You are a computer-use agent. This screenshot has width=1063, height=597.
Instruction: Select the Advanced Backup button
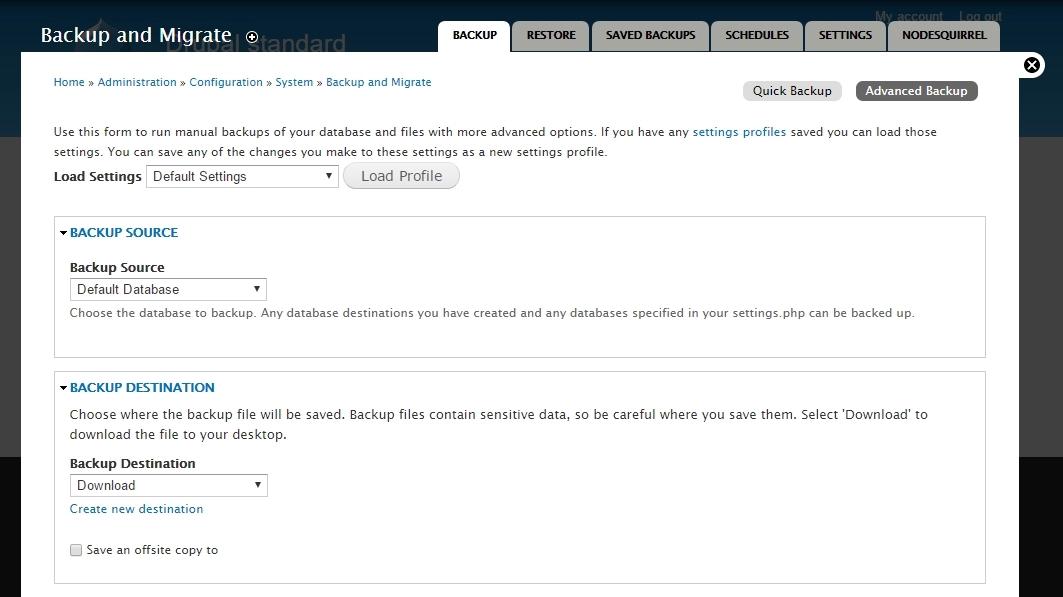click(x=916, y=91)
